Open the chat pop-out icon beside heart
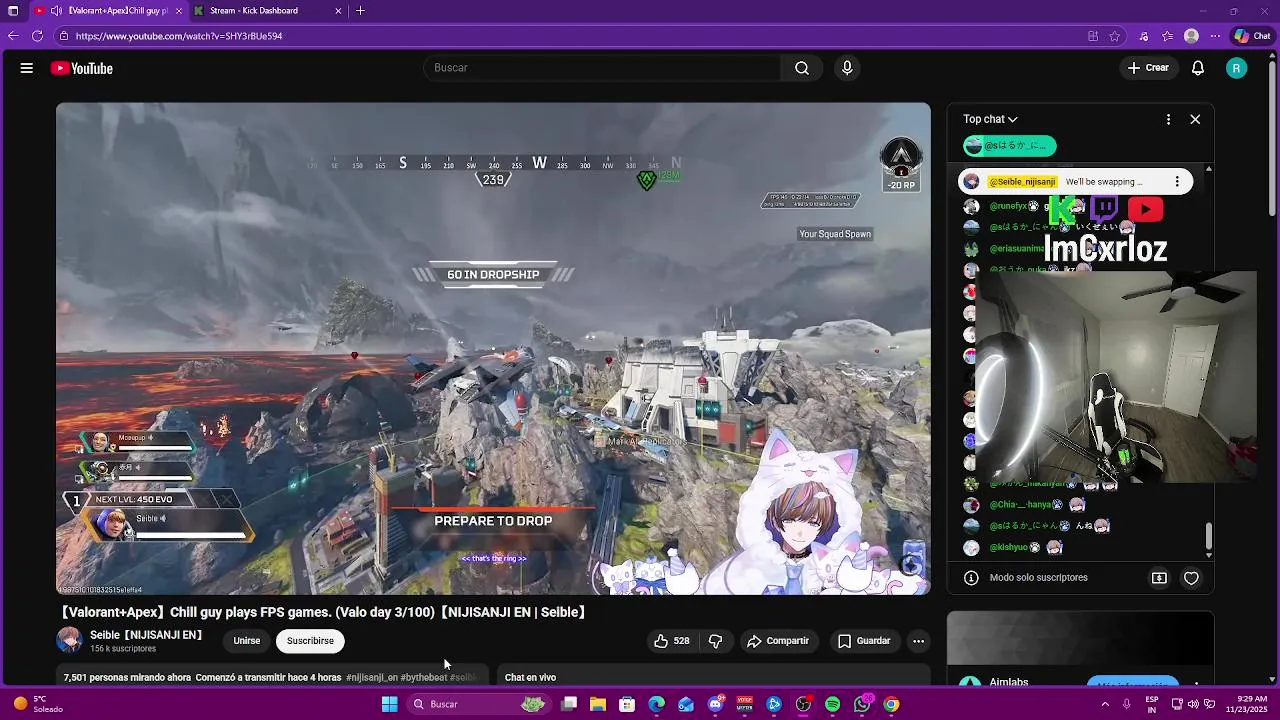 pos(1159,578)
